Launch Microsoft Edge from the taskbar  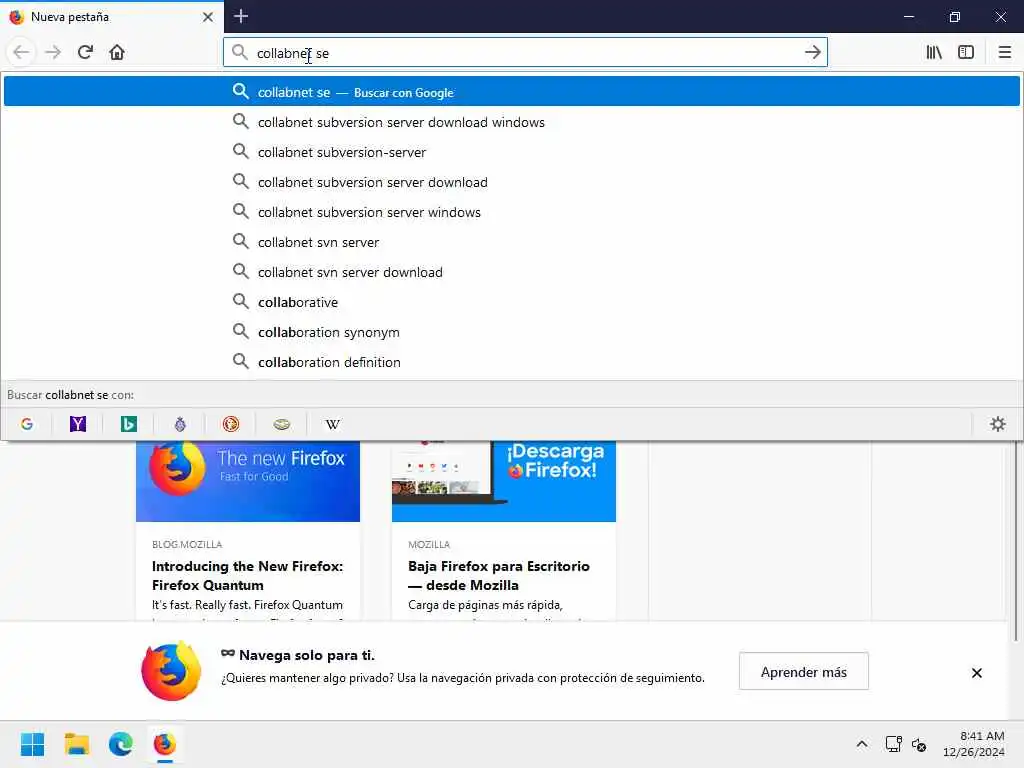[x=121, y=744]
